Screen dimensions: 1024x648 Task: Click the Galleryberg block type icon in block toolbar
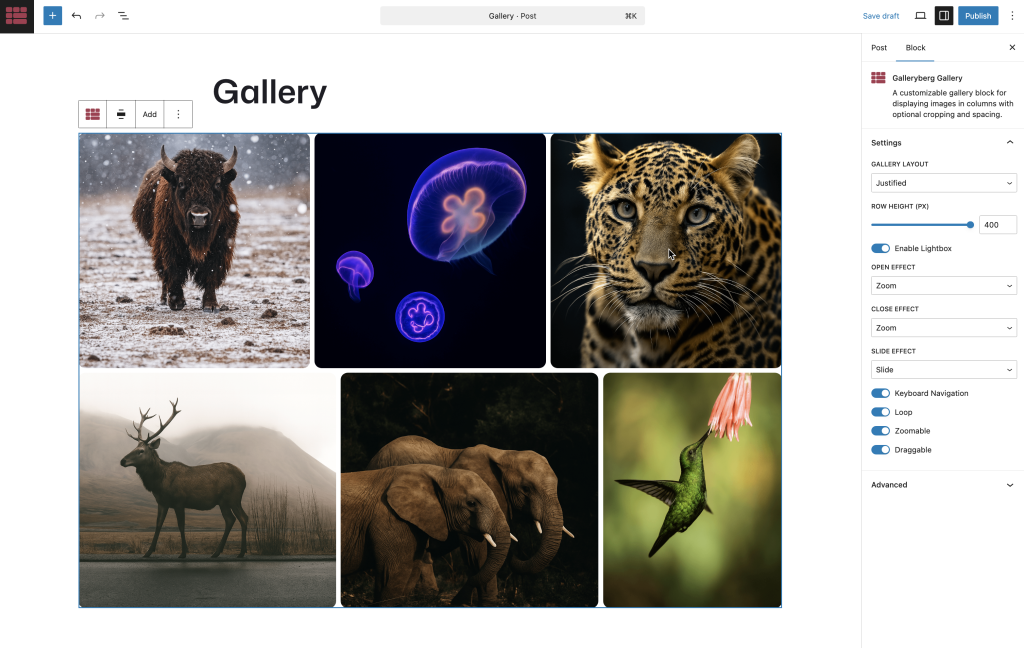[x=93, y=114]
